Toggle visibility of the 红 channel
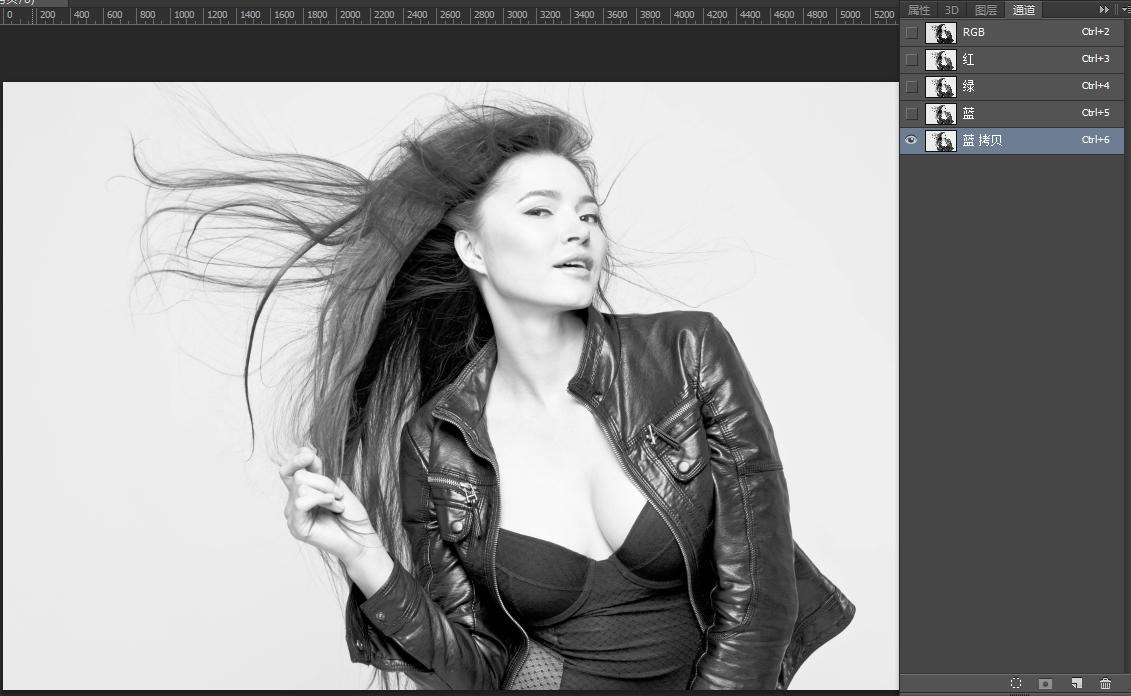The width and height of the screenshot is (1131, 696). click(912, 59)
